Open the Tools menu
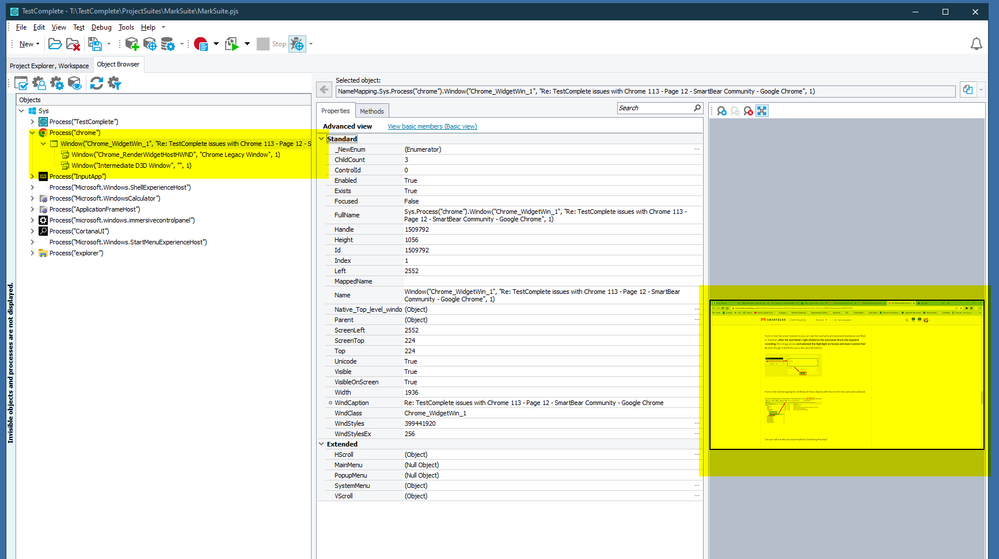The image size is (999, 559). (126, 27)
